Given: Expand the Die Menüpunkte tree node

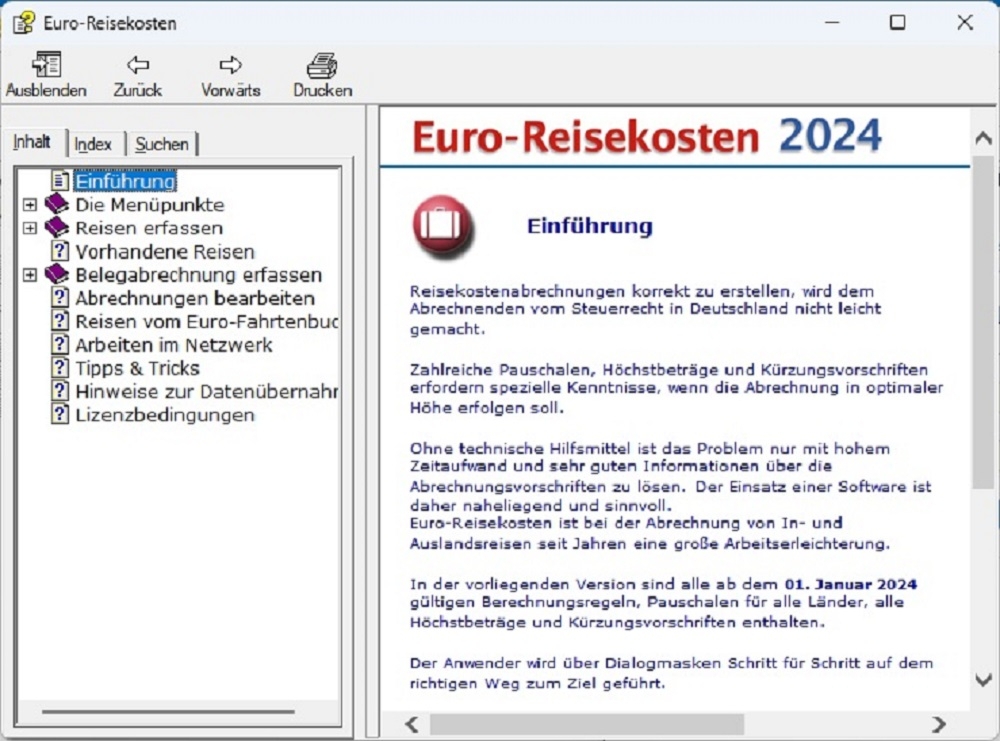Looking at the screenshot, I should tap(29, 205).
